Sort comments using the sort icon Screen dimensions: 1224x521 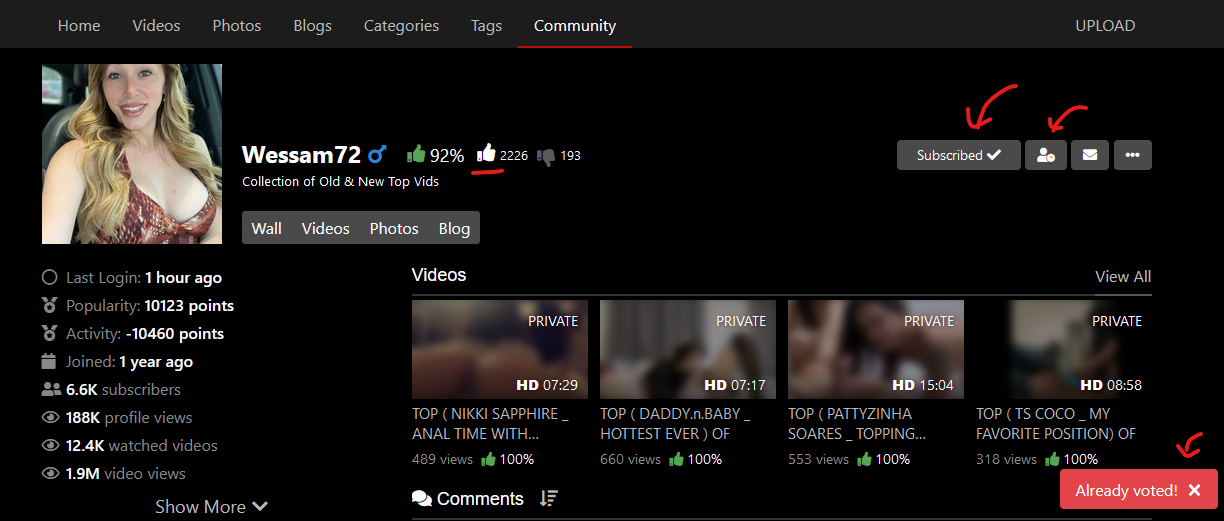click(x=548, y=498)
